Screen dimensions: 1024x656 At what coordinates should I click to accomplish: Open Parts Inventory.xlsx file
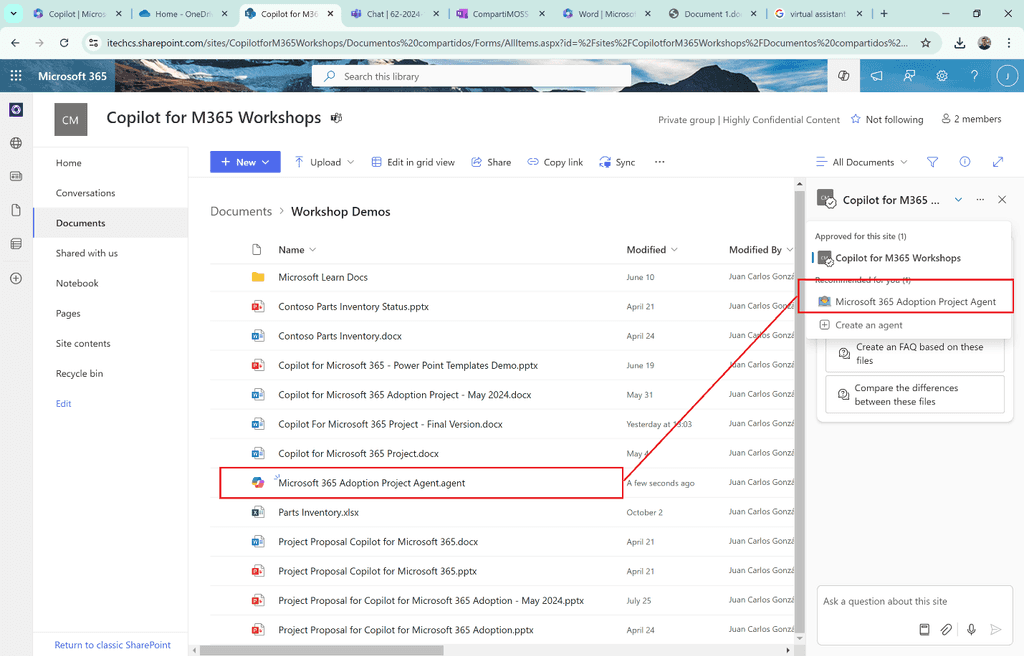click(318, 512)
